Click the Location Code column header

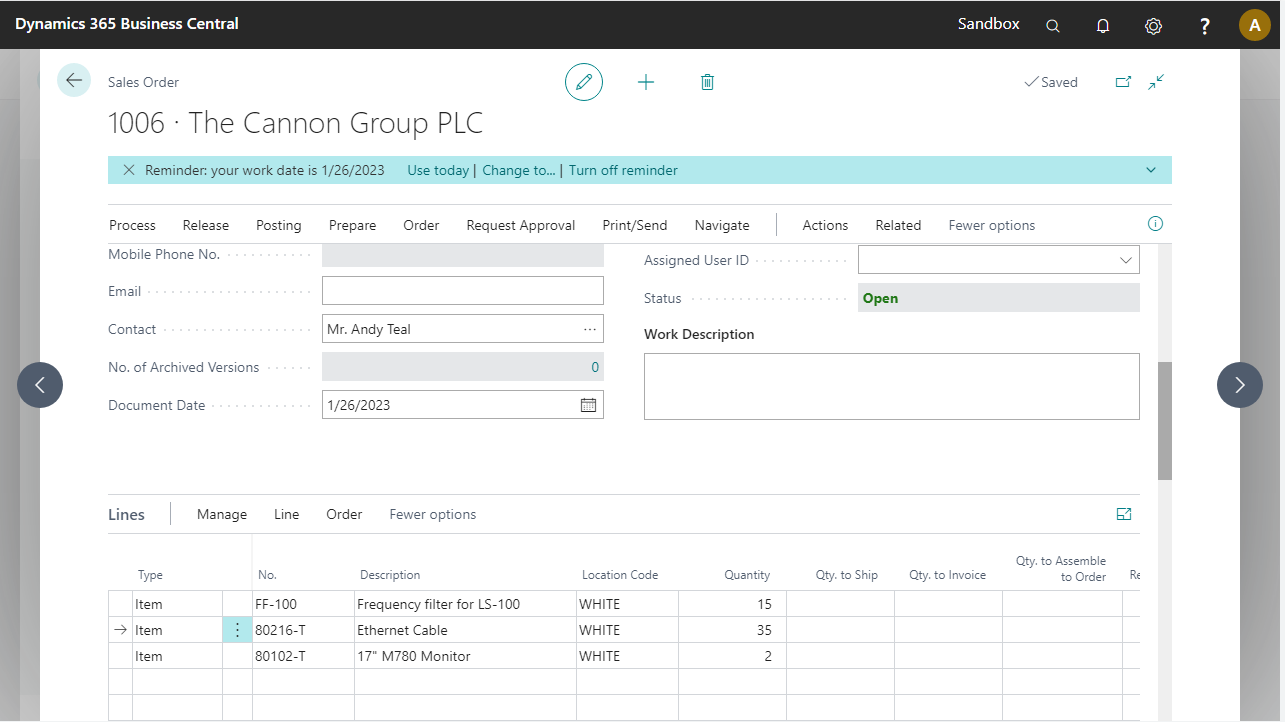coord(620,575)
